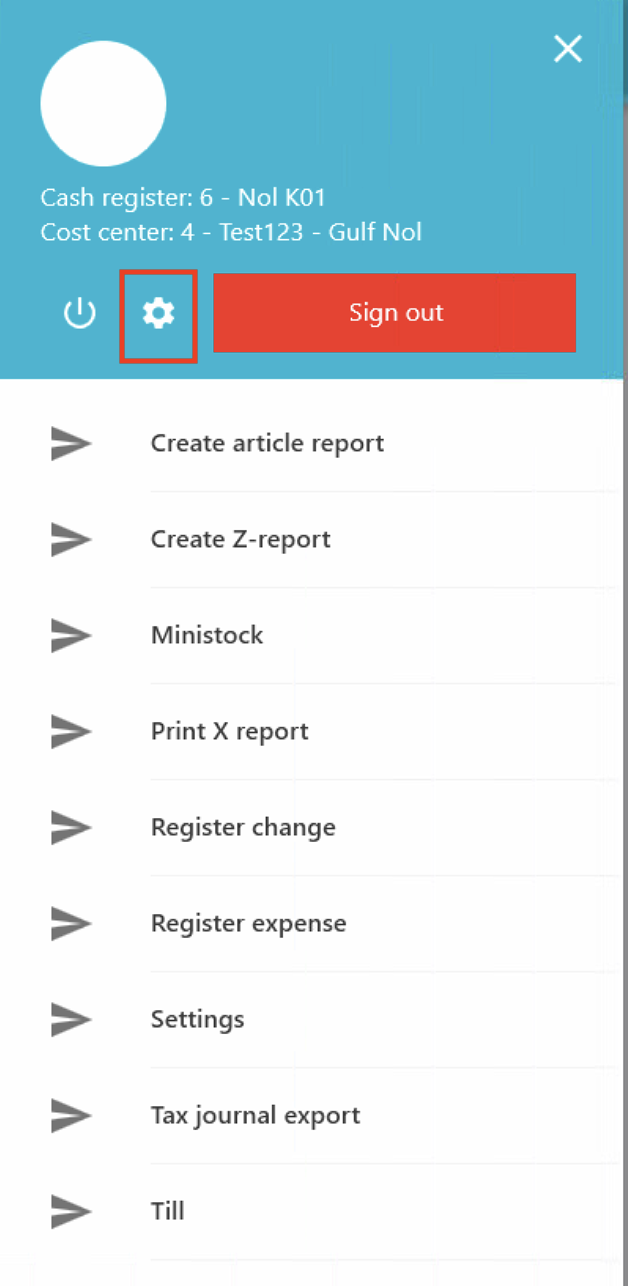This screenshot has width=628, height=1286.
Task: Click the power icon
Action: pyautogui.click(x=79, y=314)
